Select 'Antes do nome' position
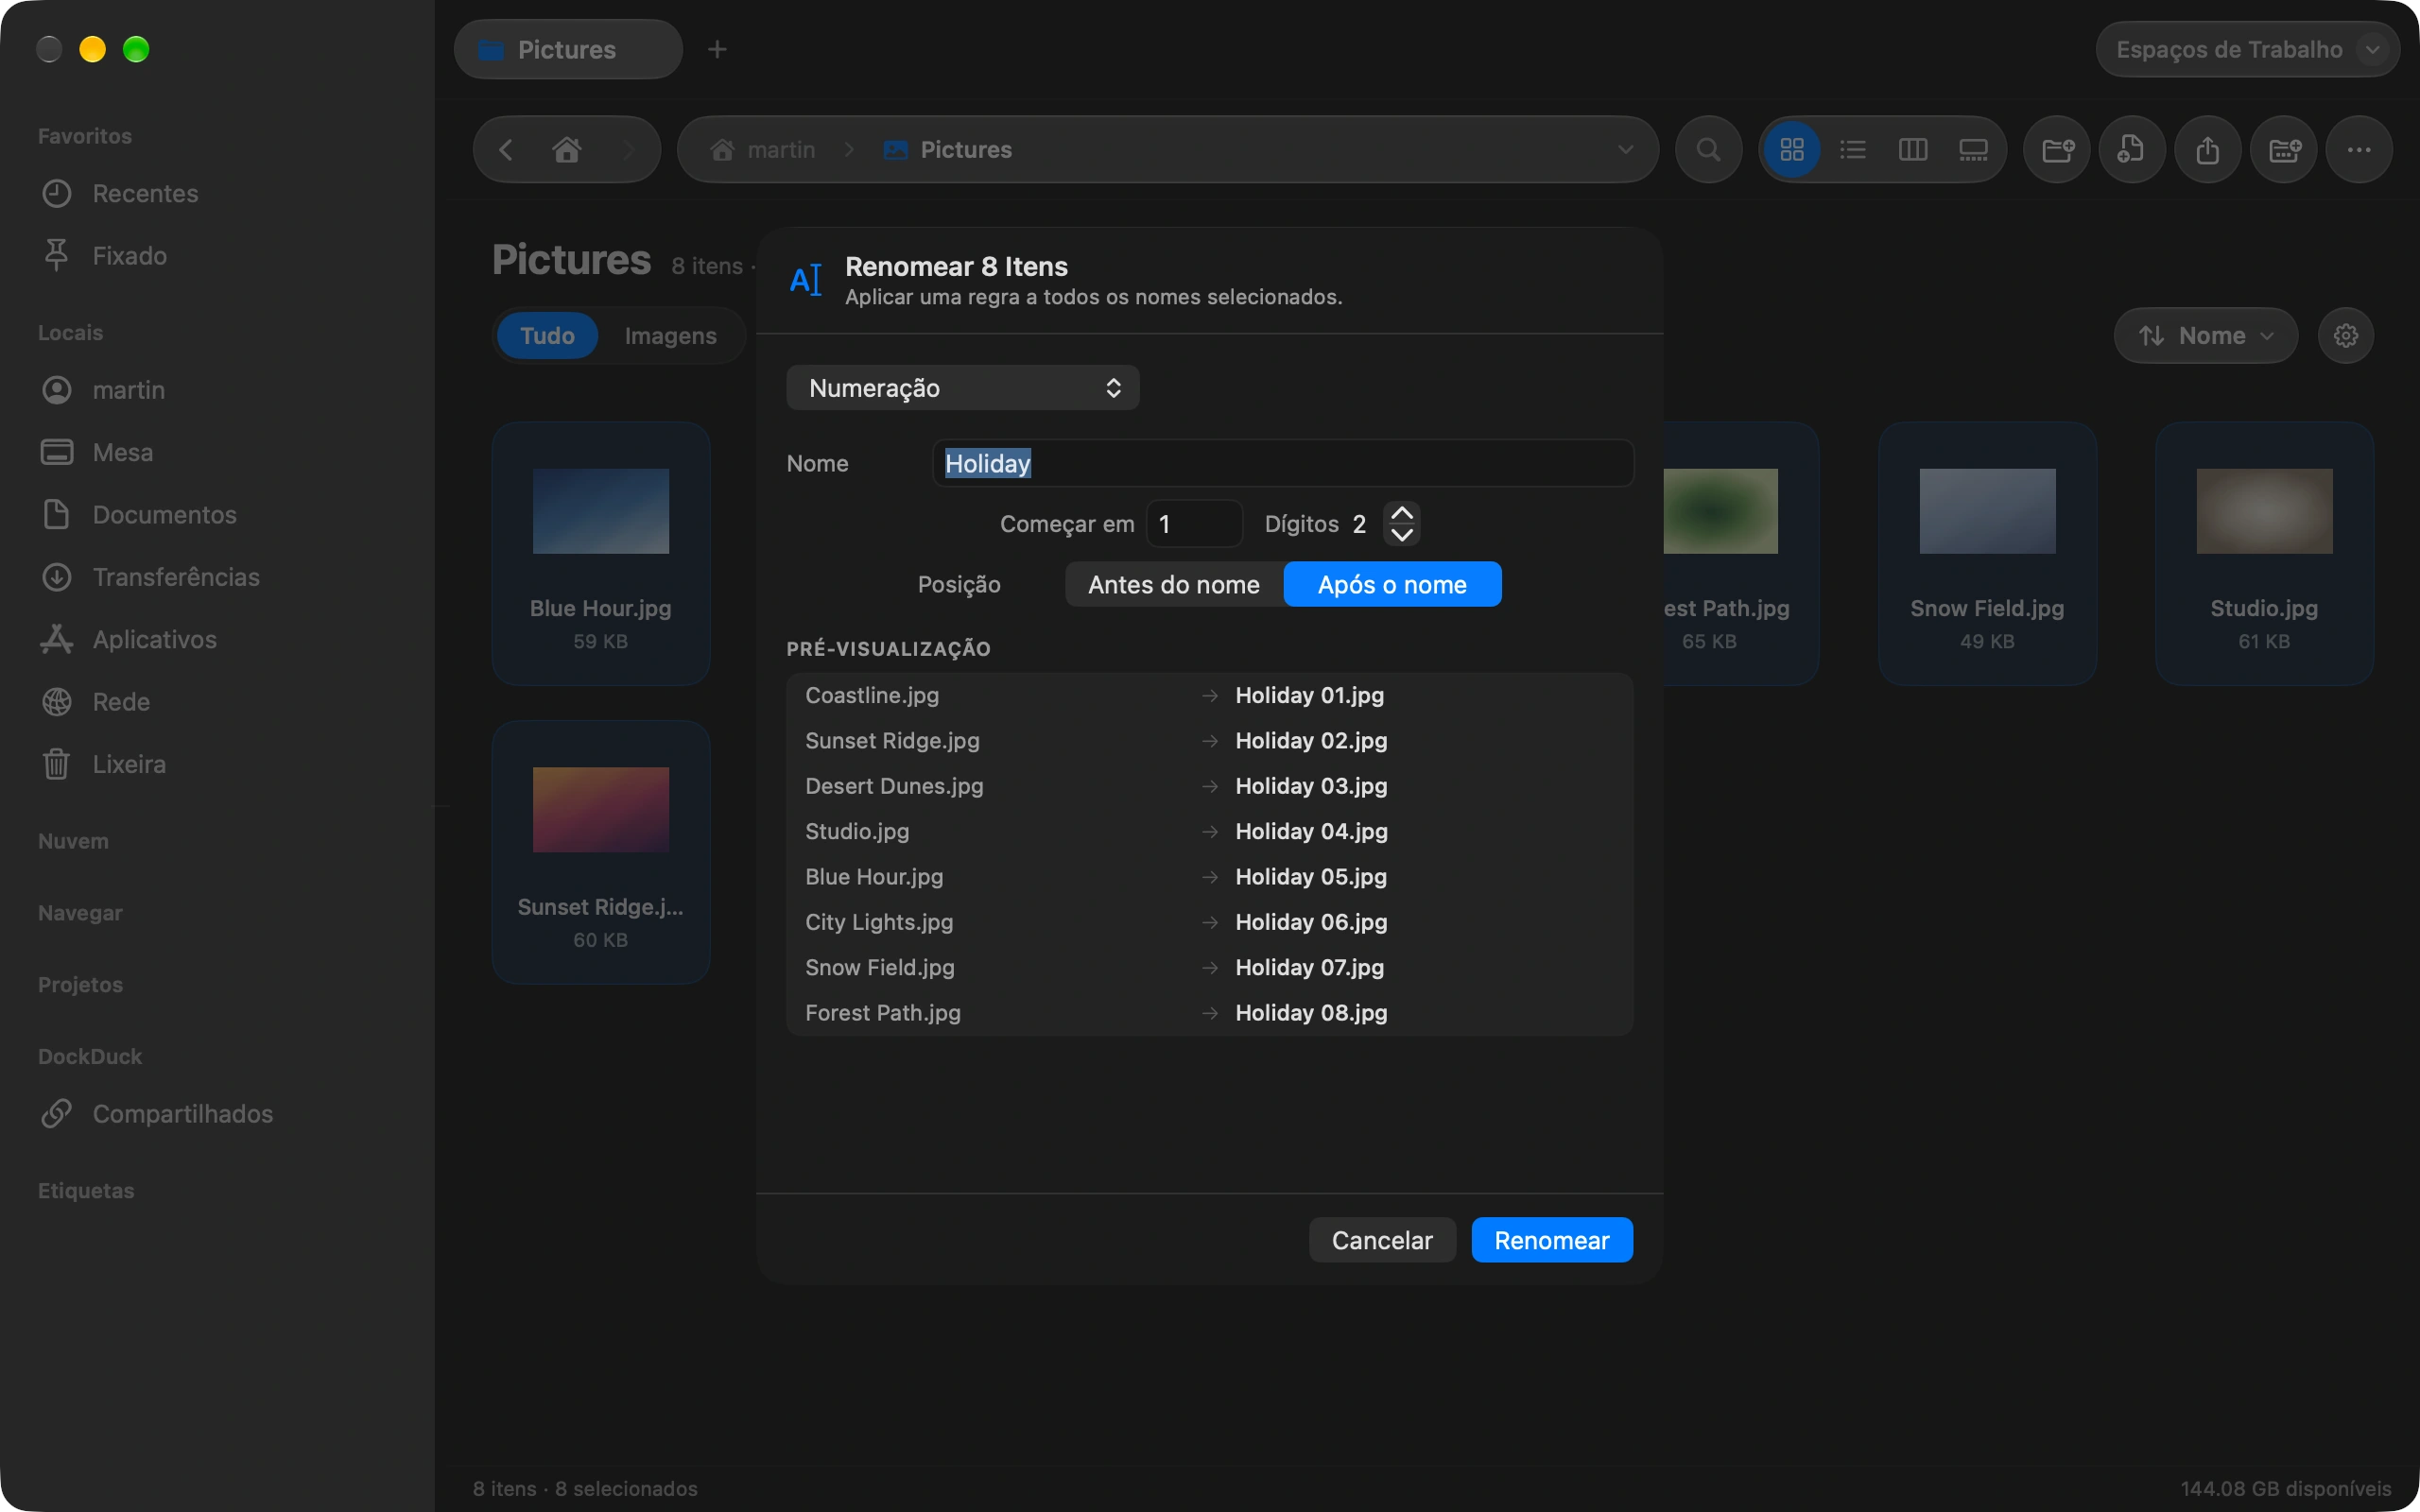 [1174, 584]
